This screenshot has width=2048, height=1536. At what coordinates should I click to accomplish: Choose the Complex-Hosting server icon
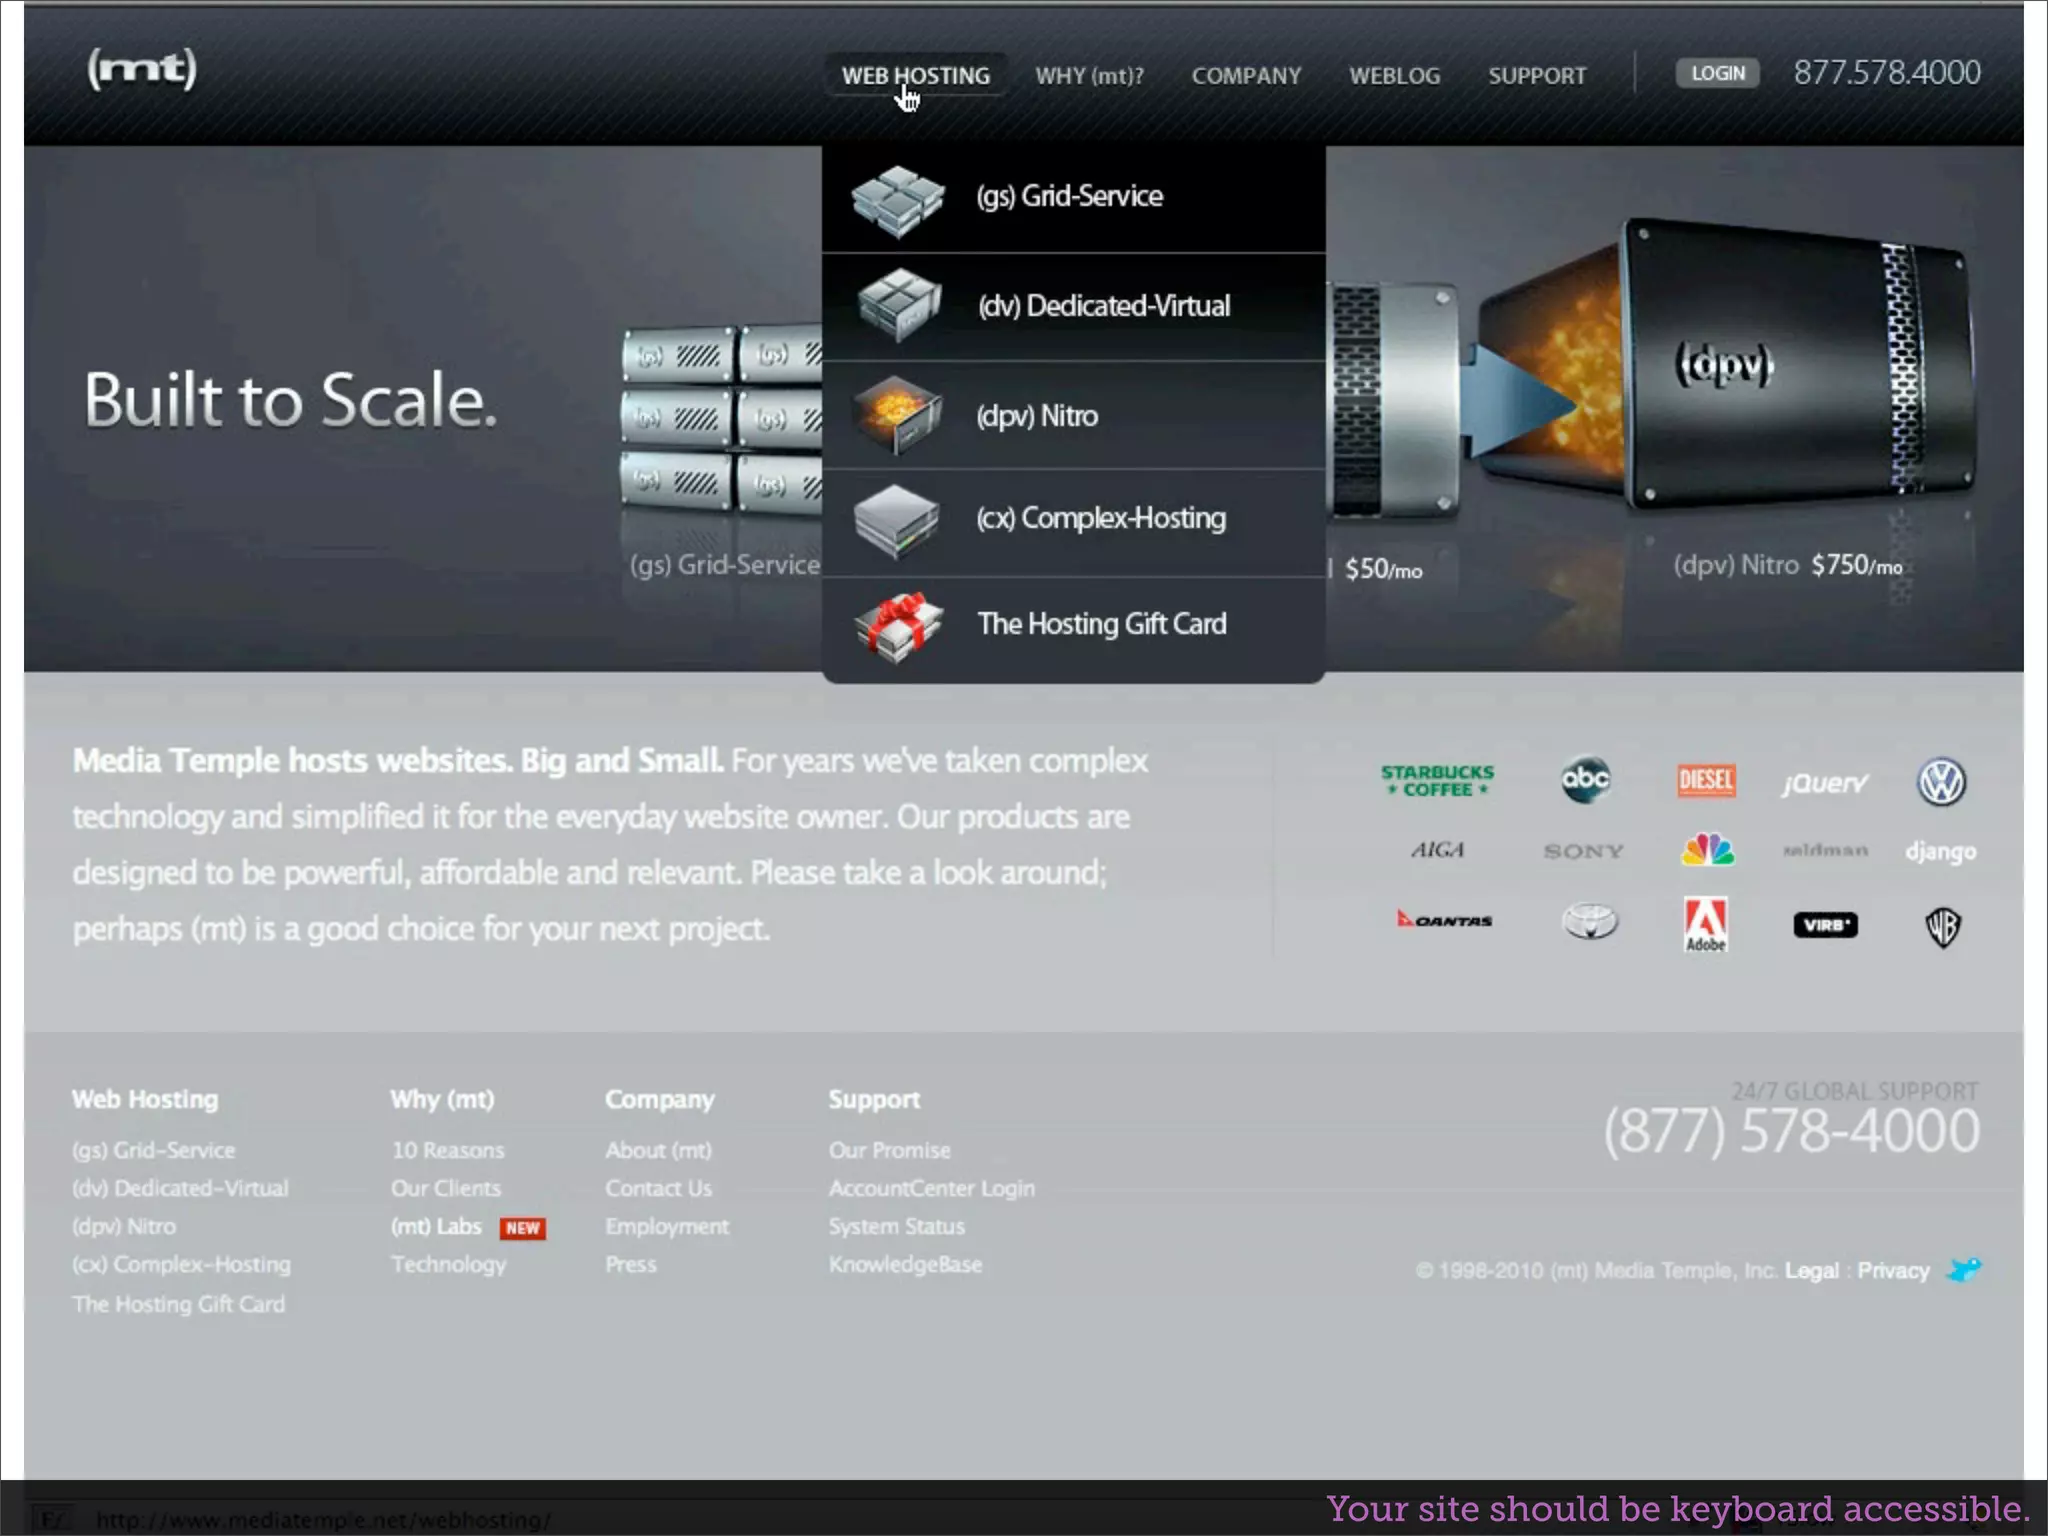(x=897, y=520)
